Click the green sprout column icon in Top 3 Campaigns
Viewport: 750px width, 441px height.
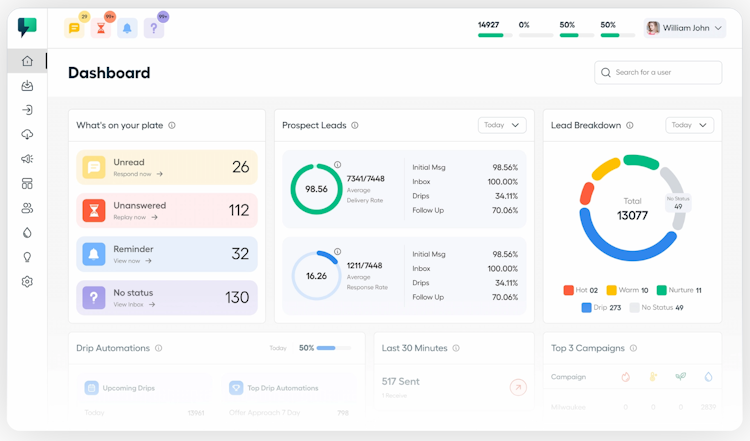tap(680, 376)
